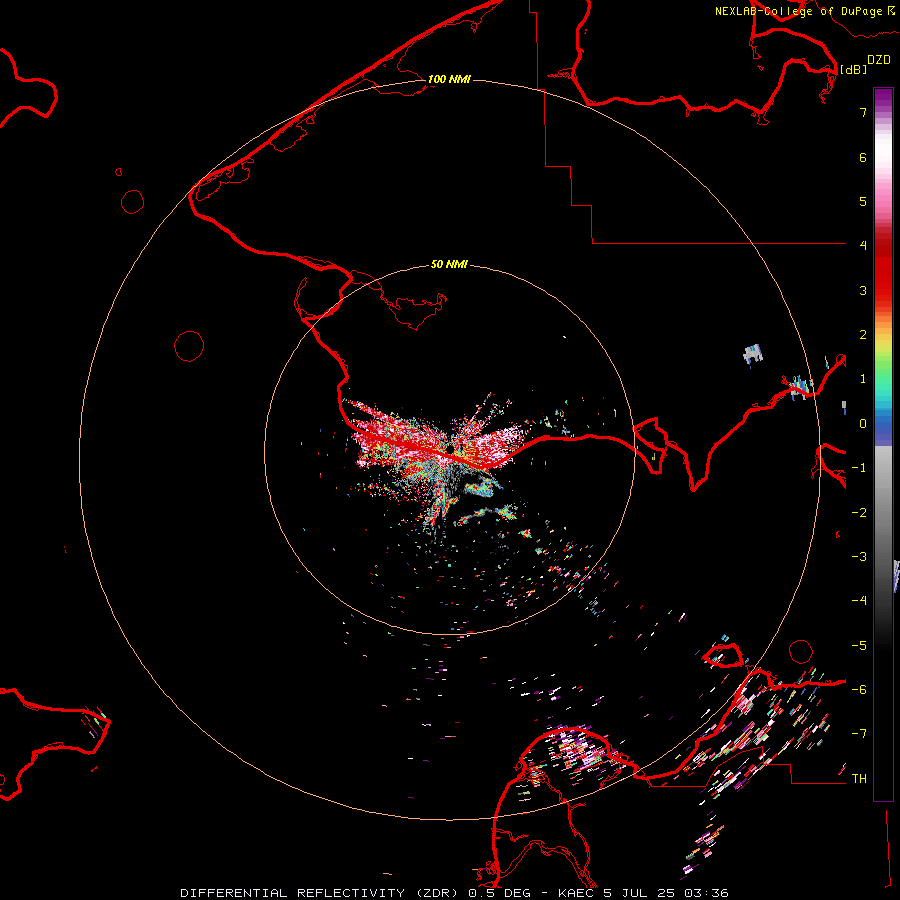Click the "4" tick label on the dB scale
This screenshot has width=900, height=900.
click(x=863, y=246)
